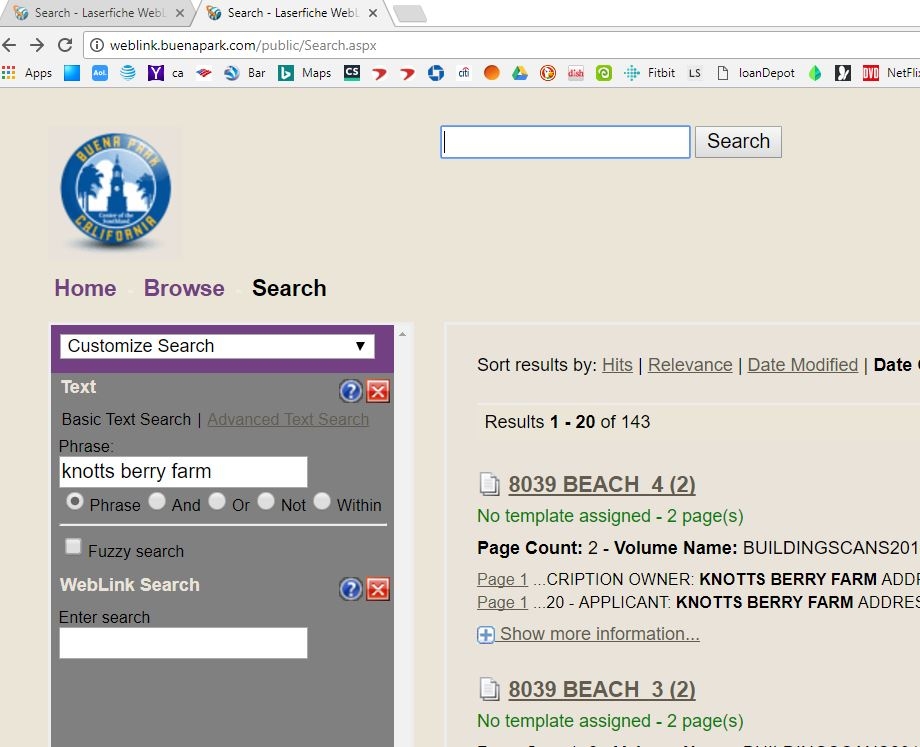Sort results by Hits

pos(617,365)
